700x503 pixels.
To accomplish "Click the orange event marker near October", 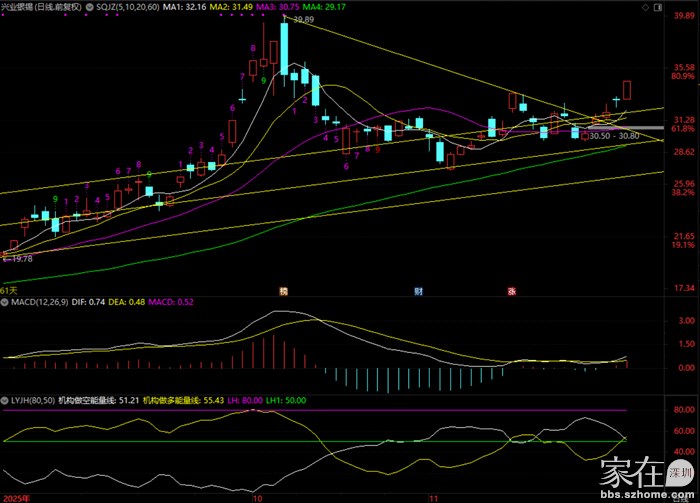I will 284,291.
